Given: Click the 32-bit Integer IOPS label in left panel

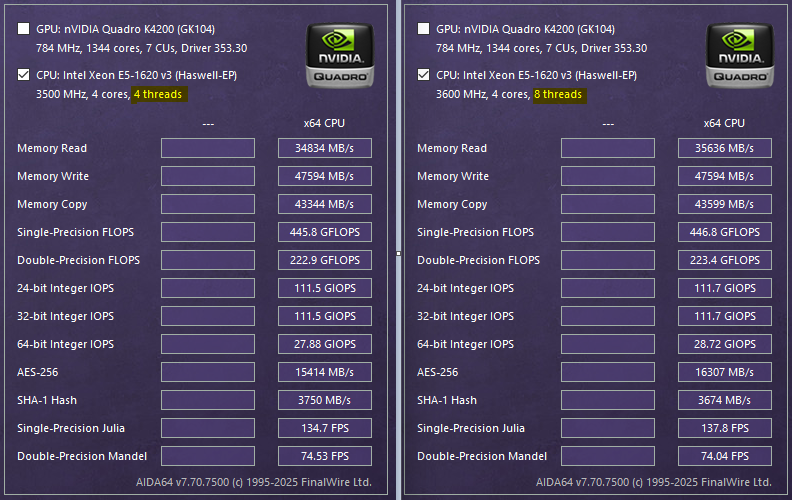Looking at the screenshot, I should pos(66,316).
